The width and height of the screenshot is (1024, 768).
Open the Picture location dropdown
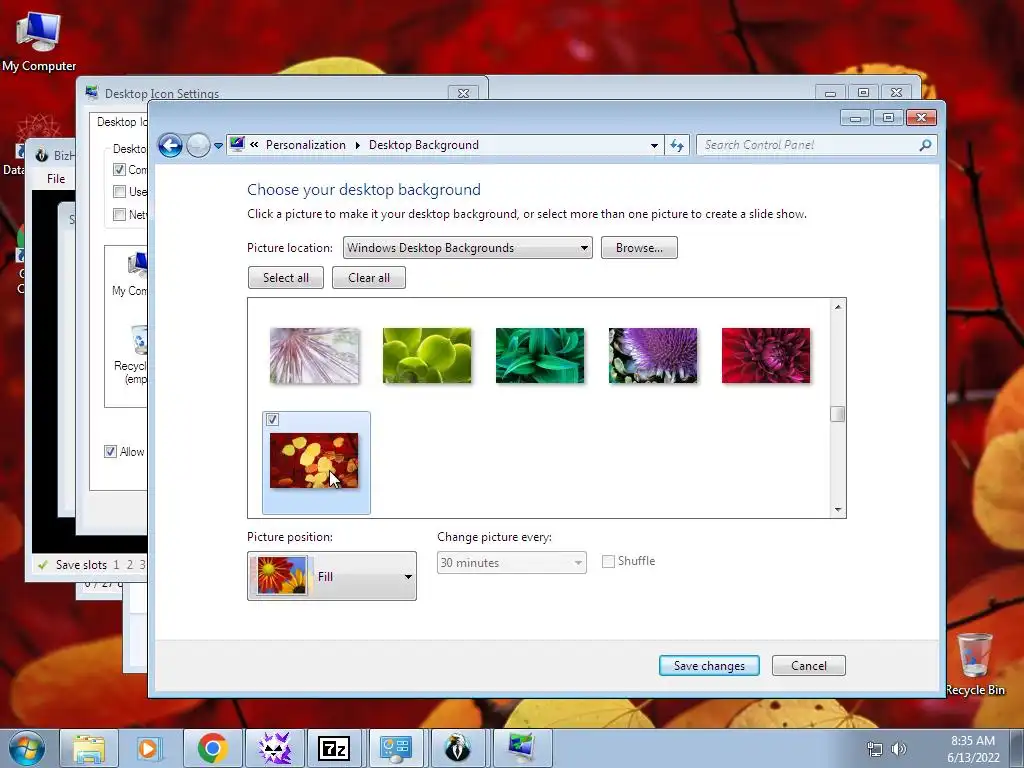pos(468,248)
